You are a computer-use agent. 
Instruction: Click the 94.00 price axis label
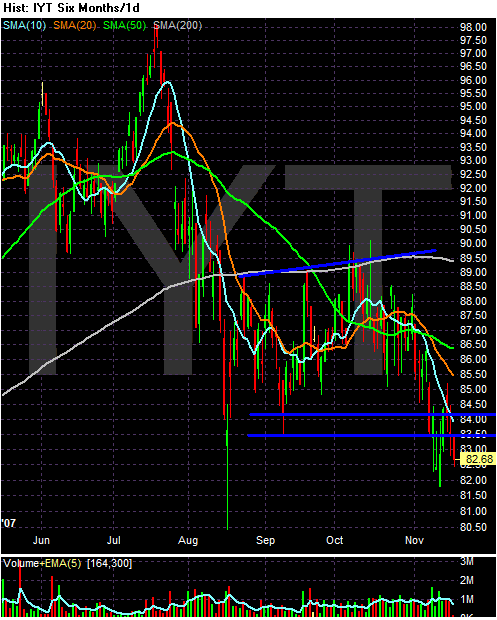point(473,133)
